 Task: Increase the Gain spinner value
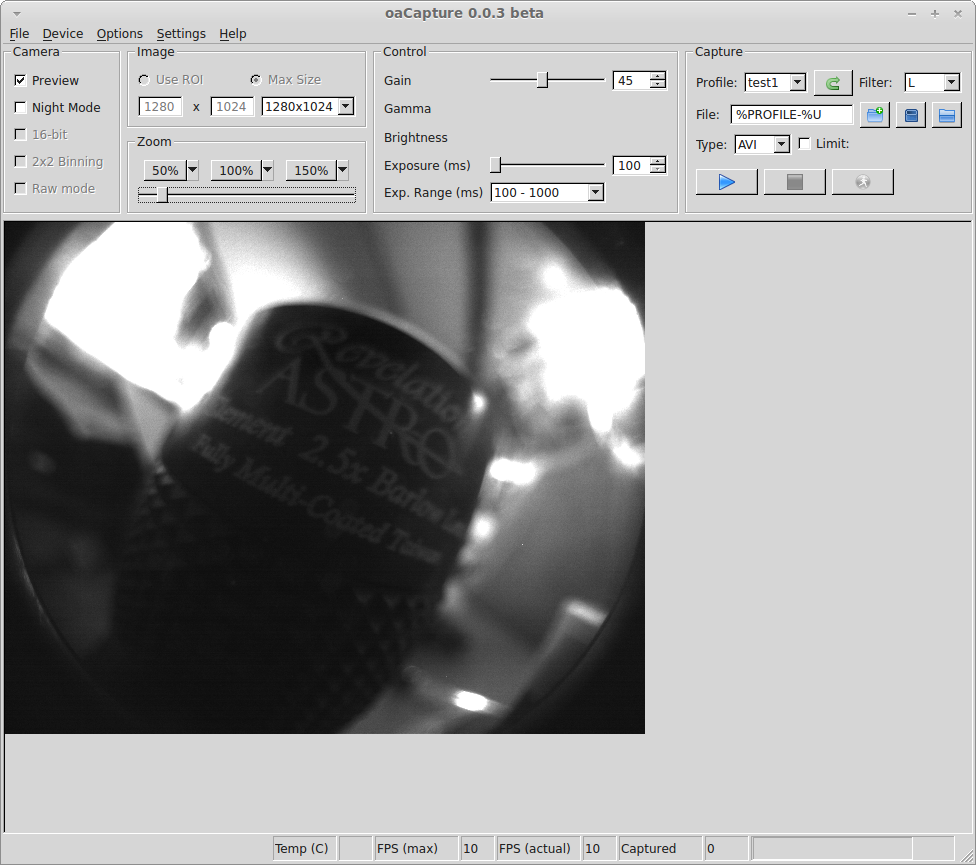click(x=657, y=76)
